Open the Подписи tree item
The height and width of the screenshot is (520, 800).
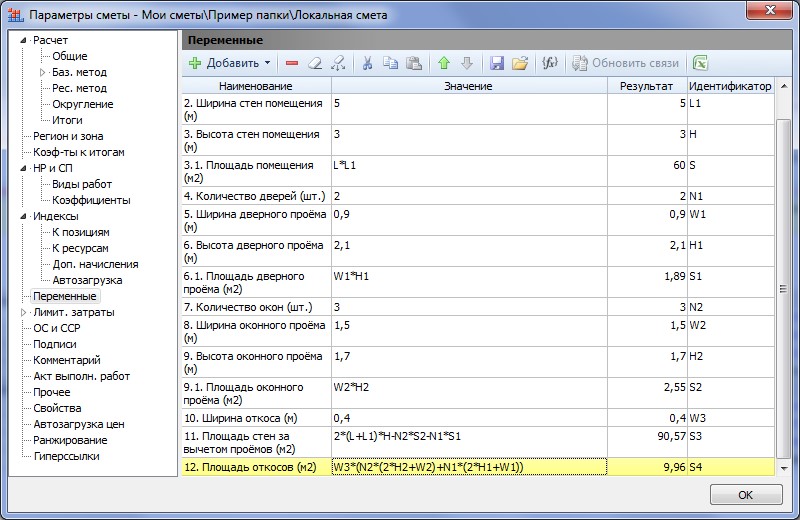[x=55, y=344]
